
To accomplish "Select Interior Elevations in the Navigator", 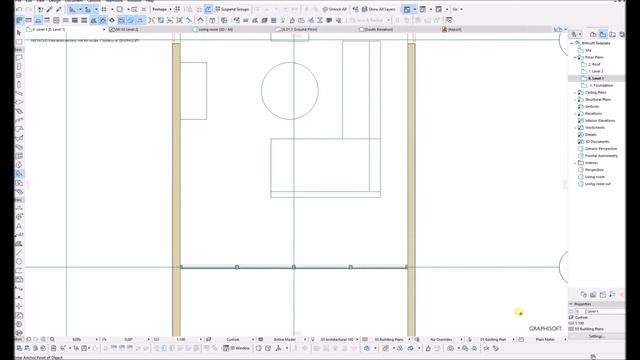I will click(x=600, y=120).
